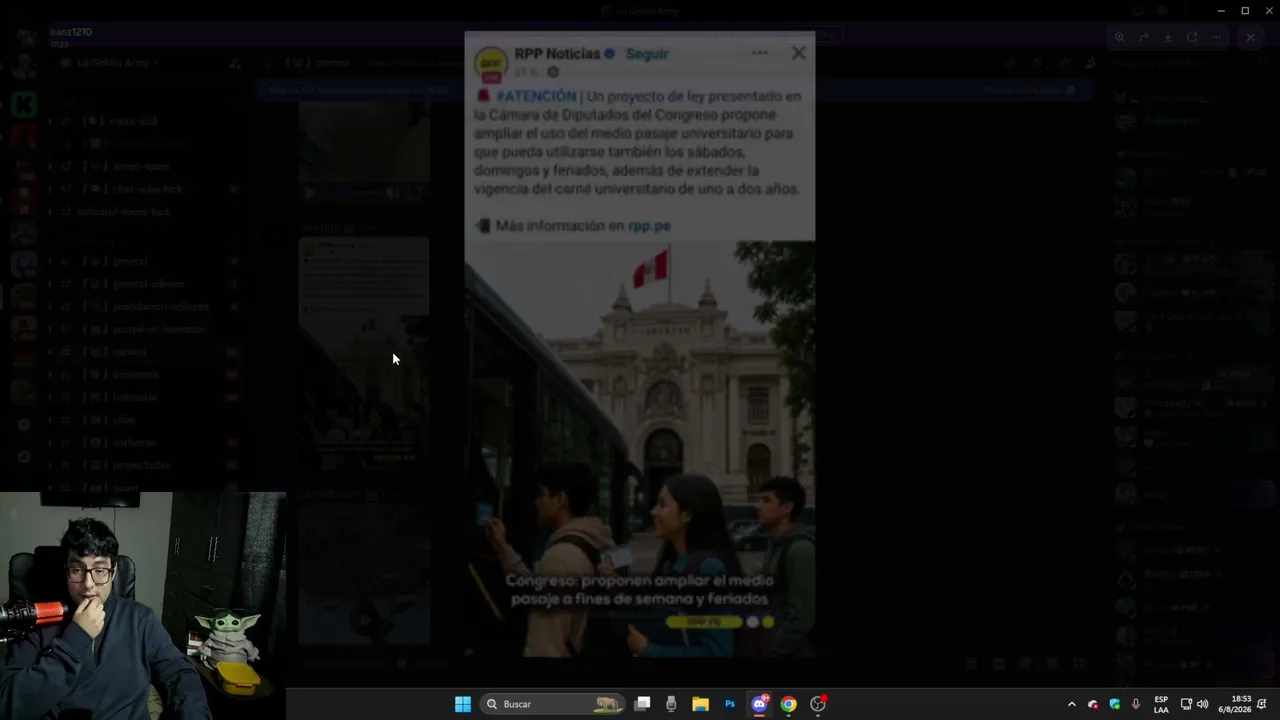Download the previewed image
1280x720 pixels.
pyautogui.click(x=1168, y=37)
